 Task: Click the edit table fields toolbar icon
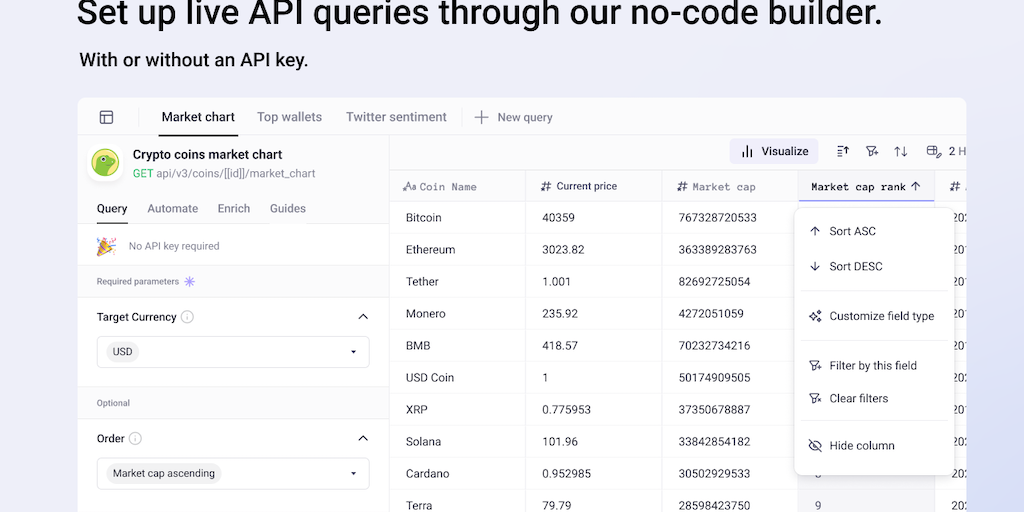(x=933, y=151)
